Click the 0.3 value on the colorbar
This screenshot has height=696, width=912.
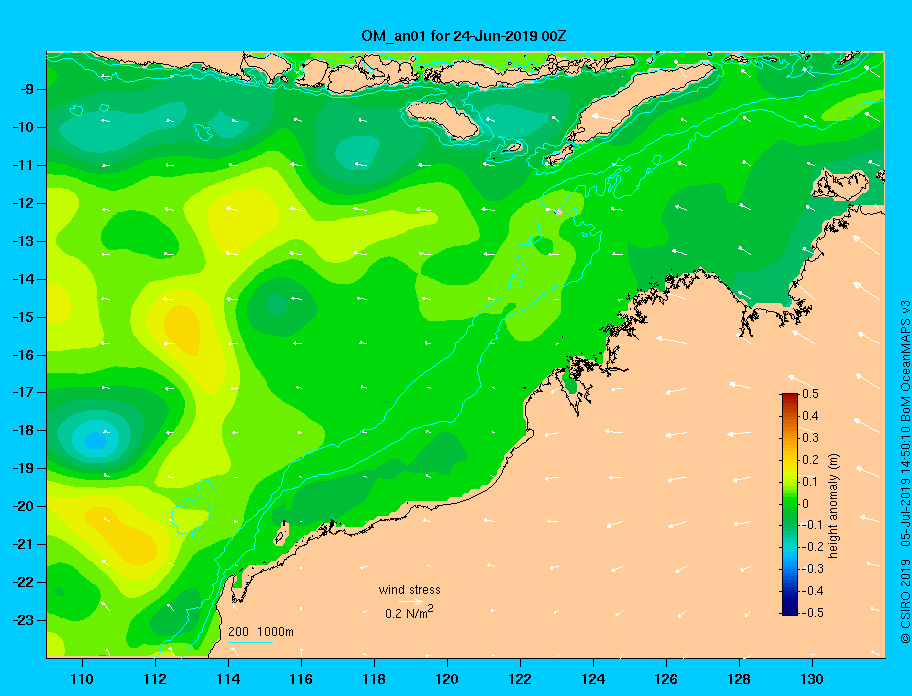811,438
